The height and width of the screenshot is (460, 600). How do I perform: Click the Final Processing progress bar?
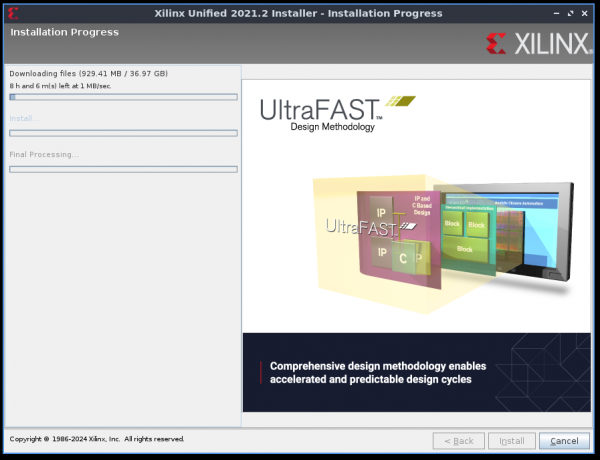[x=123, y=169]
